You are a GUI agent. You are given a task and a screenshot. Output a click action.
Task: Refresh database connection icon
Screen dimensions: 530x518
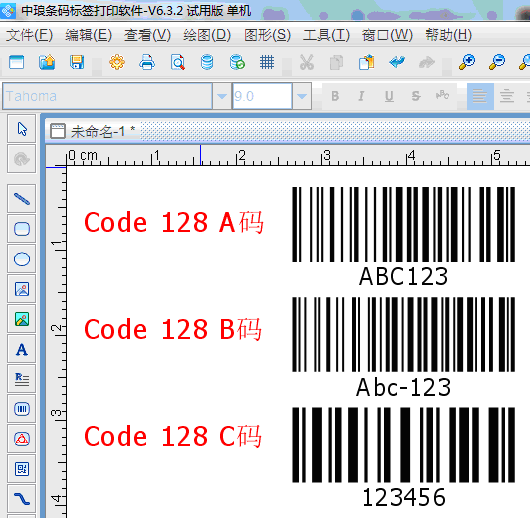pyautogui.click(x=237, y=62)
